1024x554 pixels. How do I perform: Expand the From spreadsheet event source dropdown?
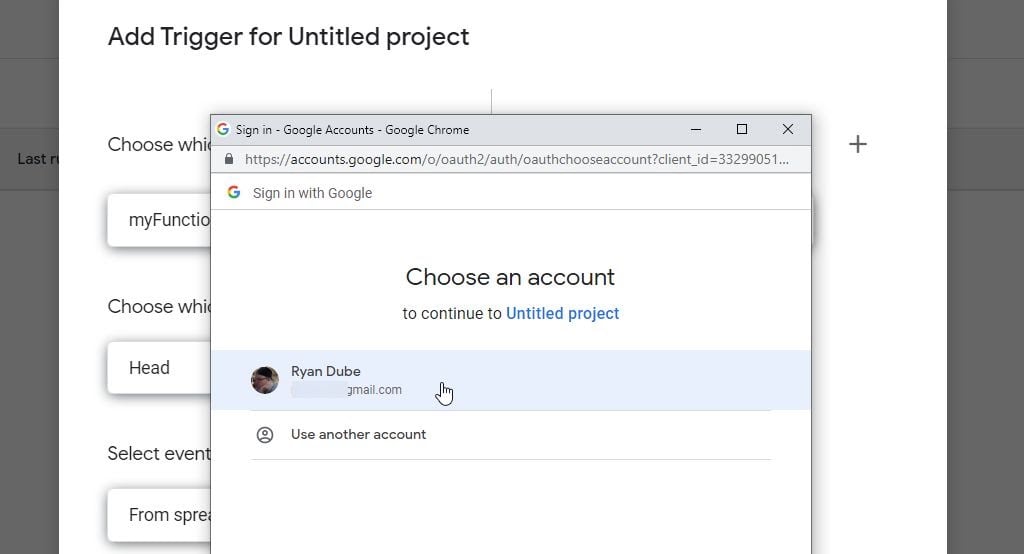(160, 515)
